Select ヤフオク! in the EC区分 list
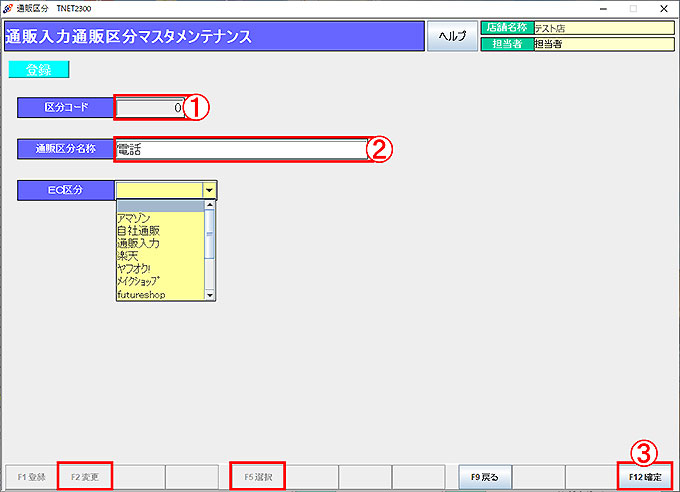This screenshot has height=492, width=680. pos(160,269)
